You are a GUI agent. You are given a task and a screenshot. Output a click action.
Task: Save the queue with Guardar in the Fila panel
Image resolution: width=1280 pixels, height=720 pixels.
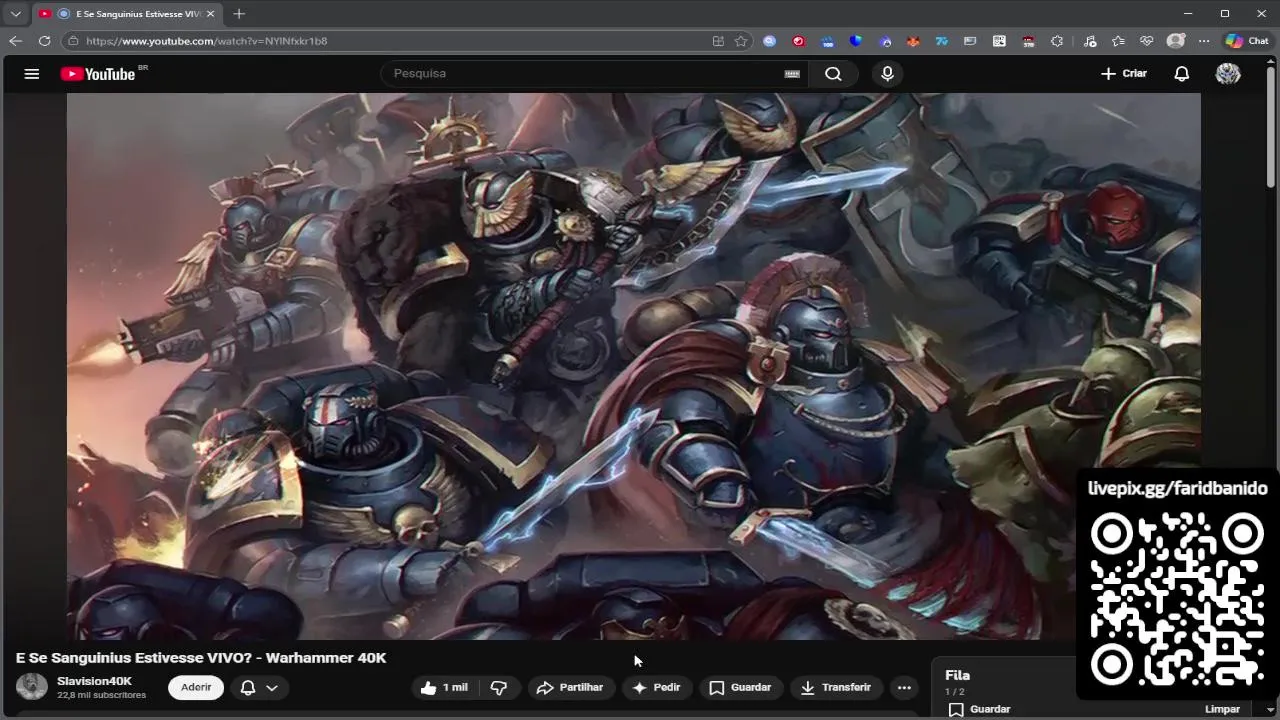pos(978,709)
